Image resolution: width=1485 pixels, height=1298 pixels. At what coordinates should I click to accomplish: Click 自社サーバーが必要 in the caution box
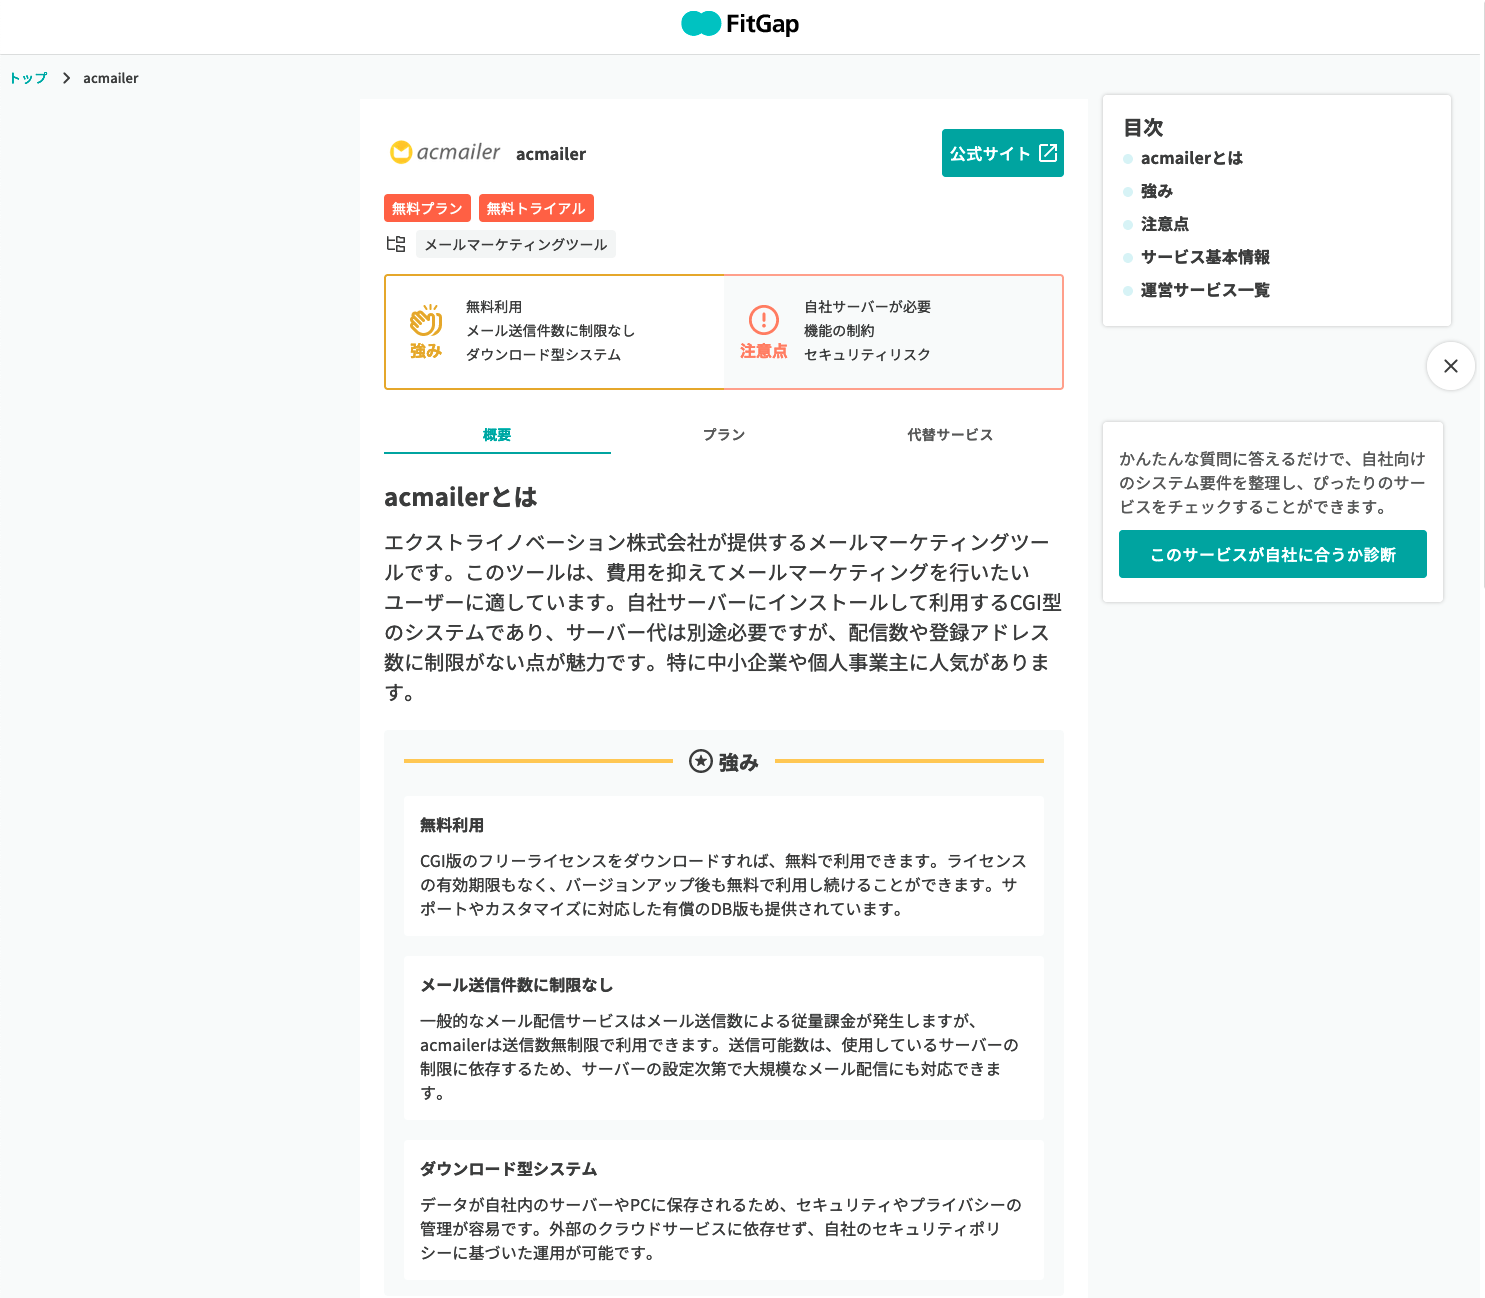pyautogui.click(x=867, y=307)
